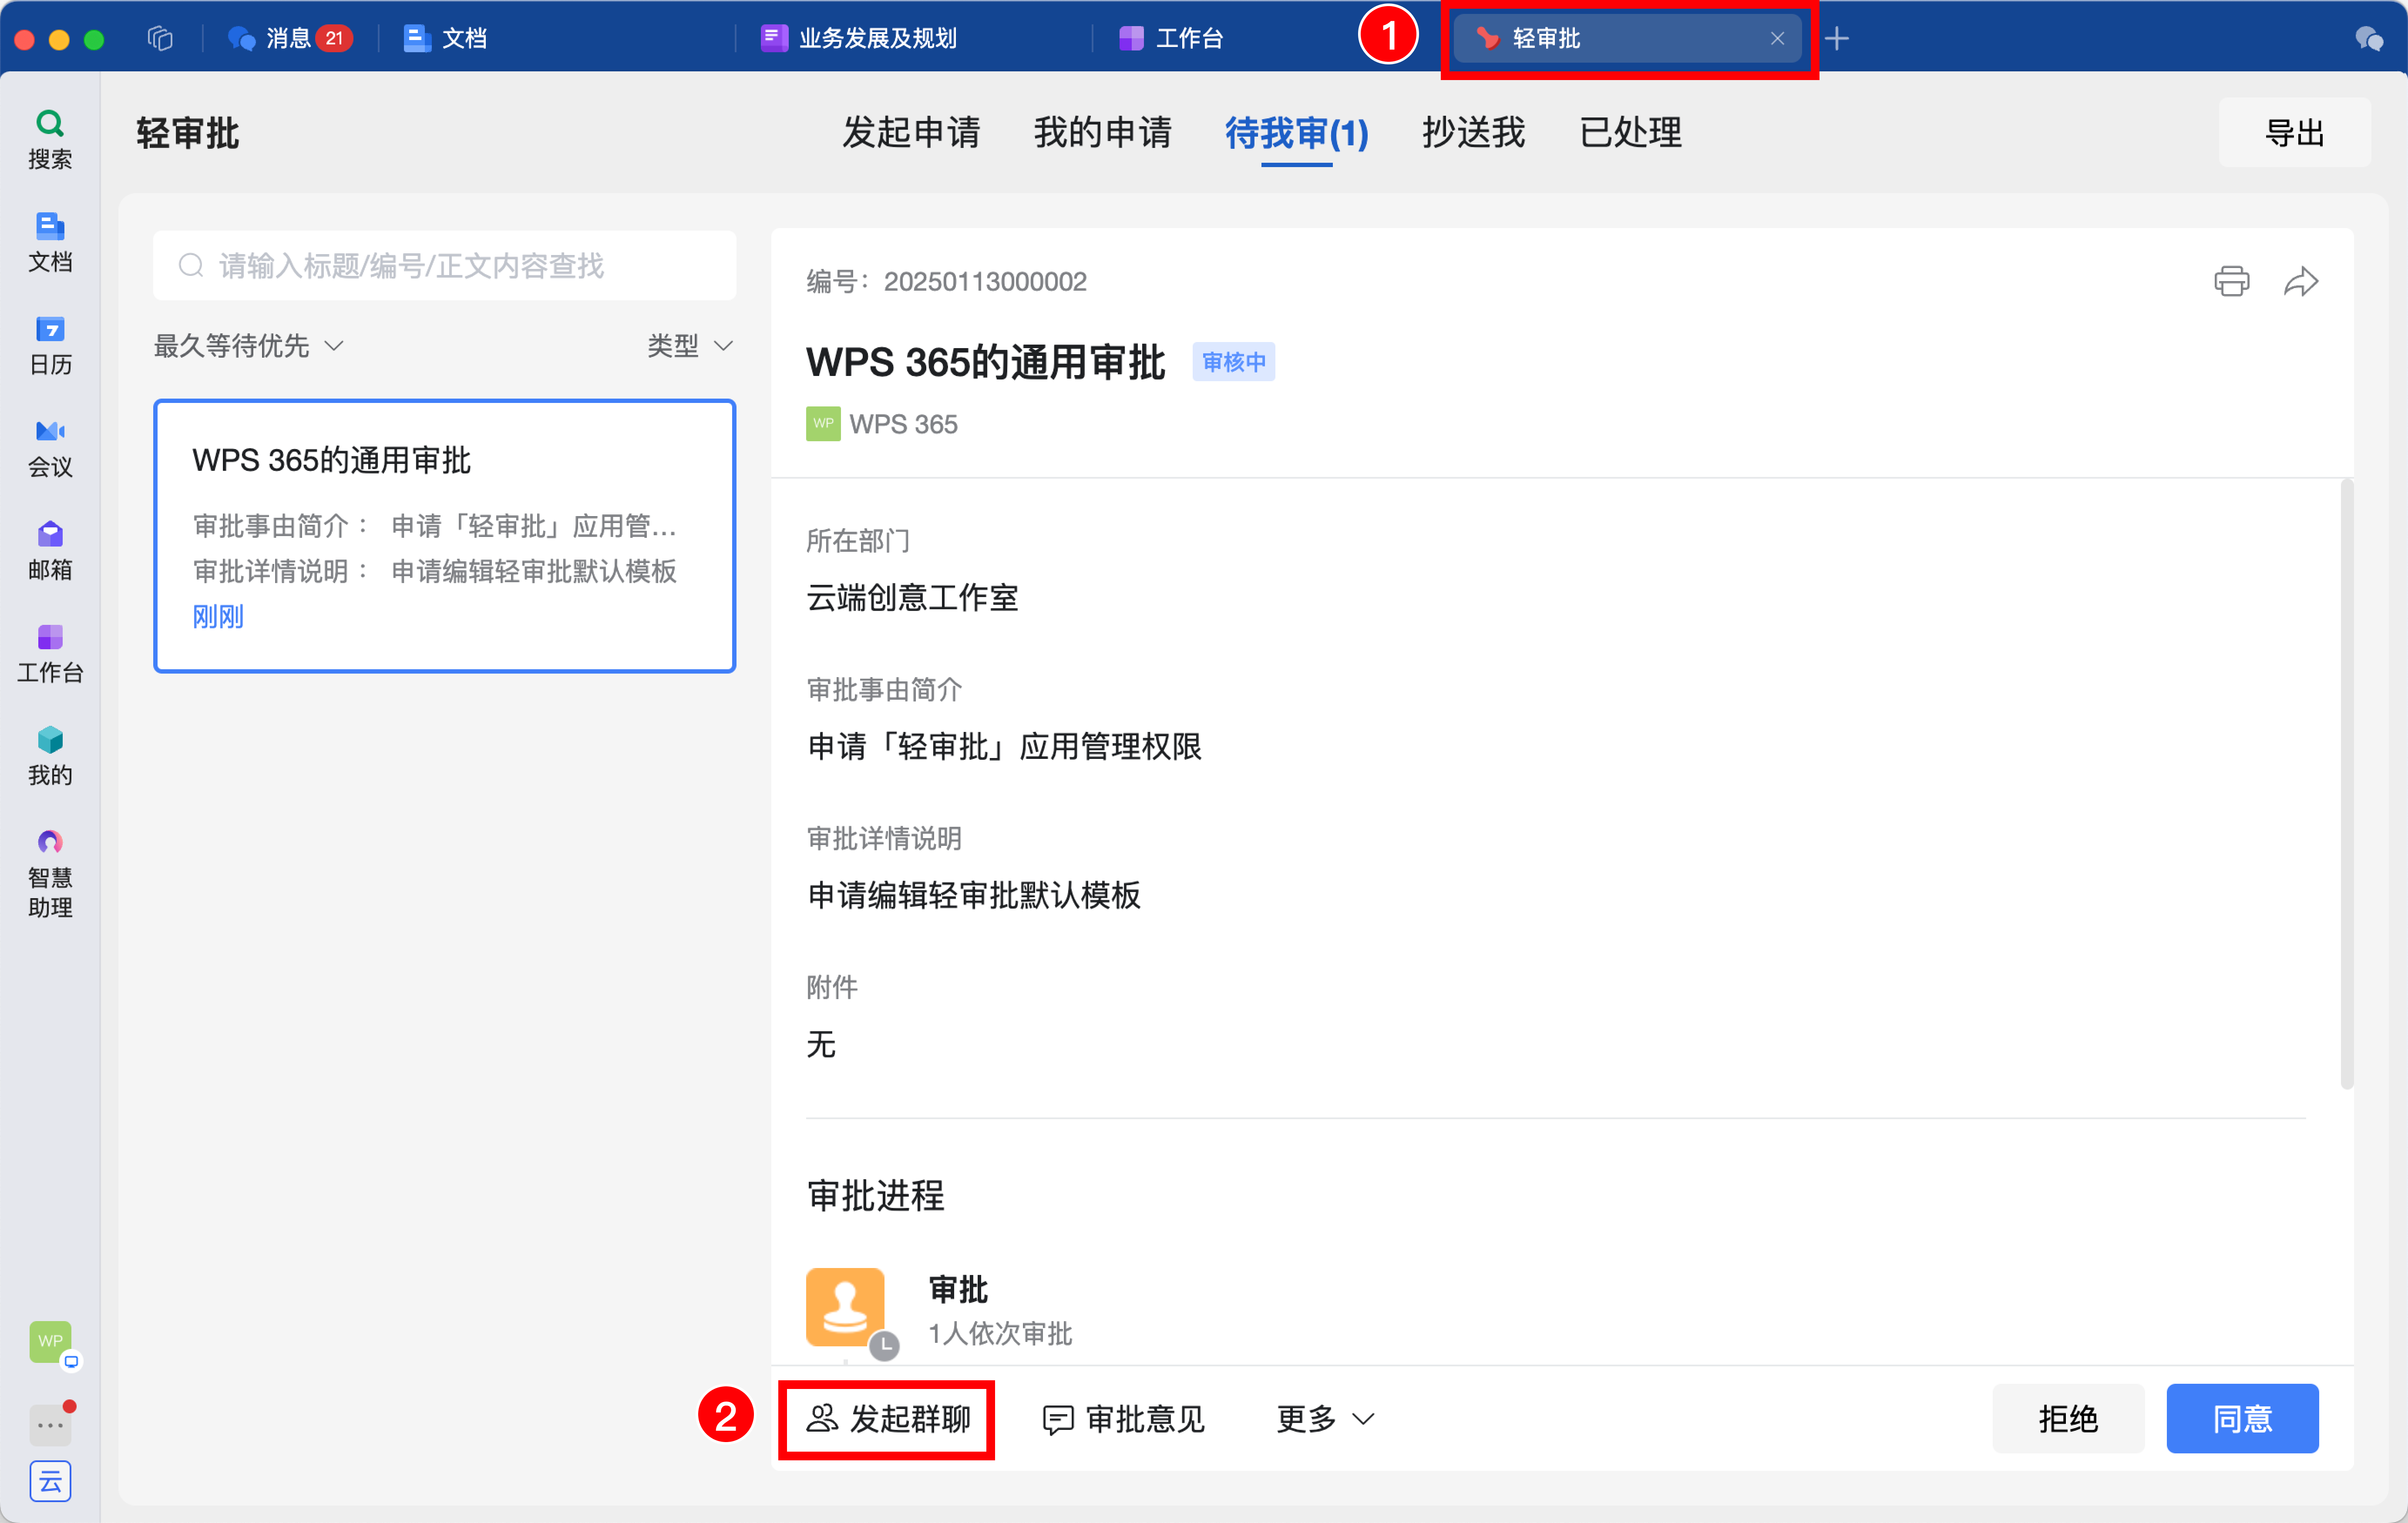Open Meetings (会议) in sidebar
This screenshot has height=1523, width=2408.
pyautogui.click(x=50, y=448)
